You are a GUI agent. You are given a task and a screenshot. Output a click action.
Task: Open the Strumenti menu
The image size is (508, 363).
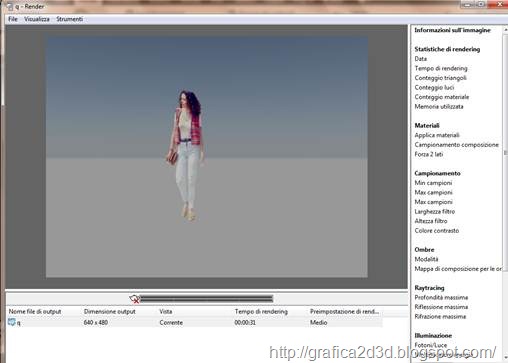coord(69,19)
